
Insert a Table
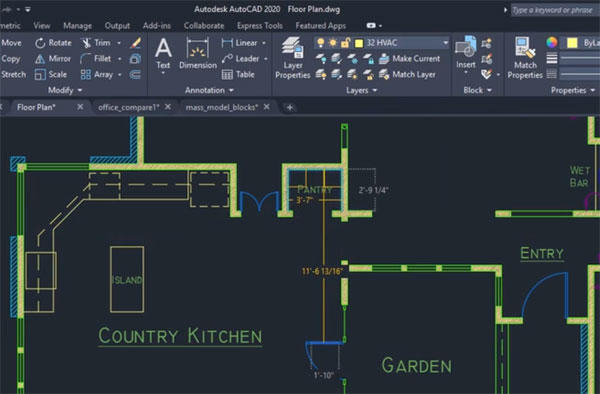238,74
